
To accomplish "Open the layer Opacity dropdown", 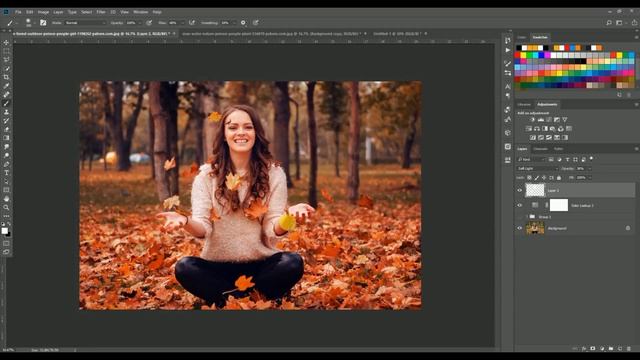I will [x=589, y=168].
